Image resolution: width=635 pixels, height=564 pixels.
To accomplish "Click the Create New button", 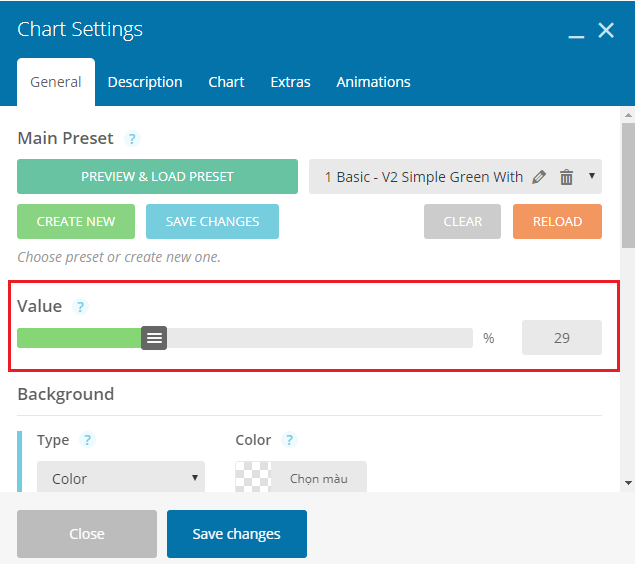I will coord(76,221).
